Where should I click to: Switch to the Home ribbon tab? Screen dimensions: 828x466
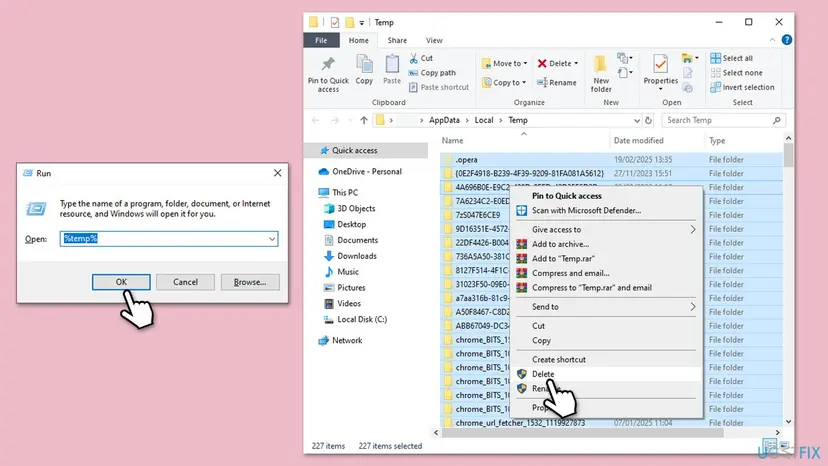point(359,40)
